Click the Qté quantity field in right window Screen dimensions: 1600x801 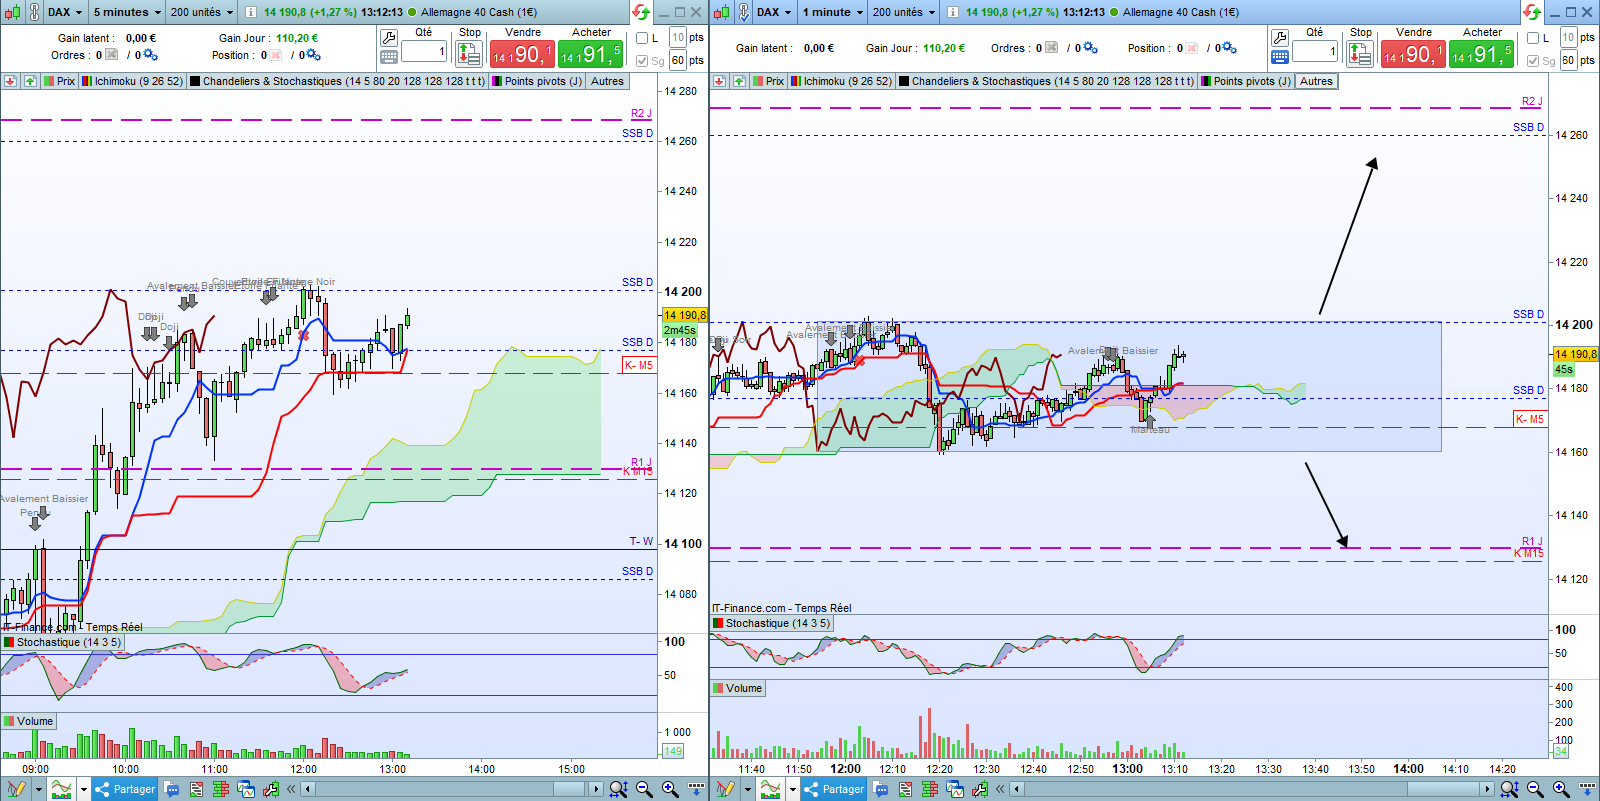tap(1314, 51)
